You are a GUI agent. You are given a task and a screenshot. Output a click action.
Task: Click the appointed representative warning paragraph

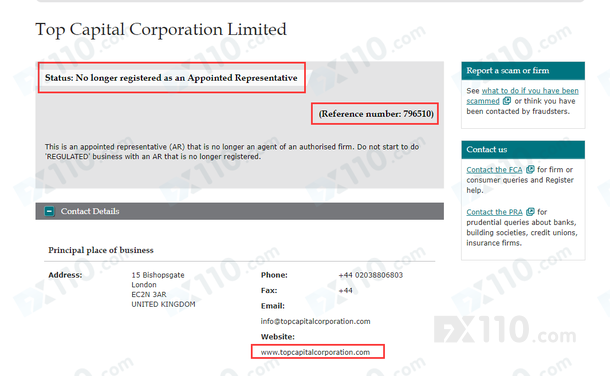[232, 152]
